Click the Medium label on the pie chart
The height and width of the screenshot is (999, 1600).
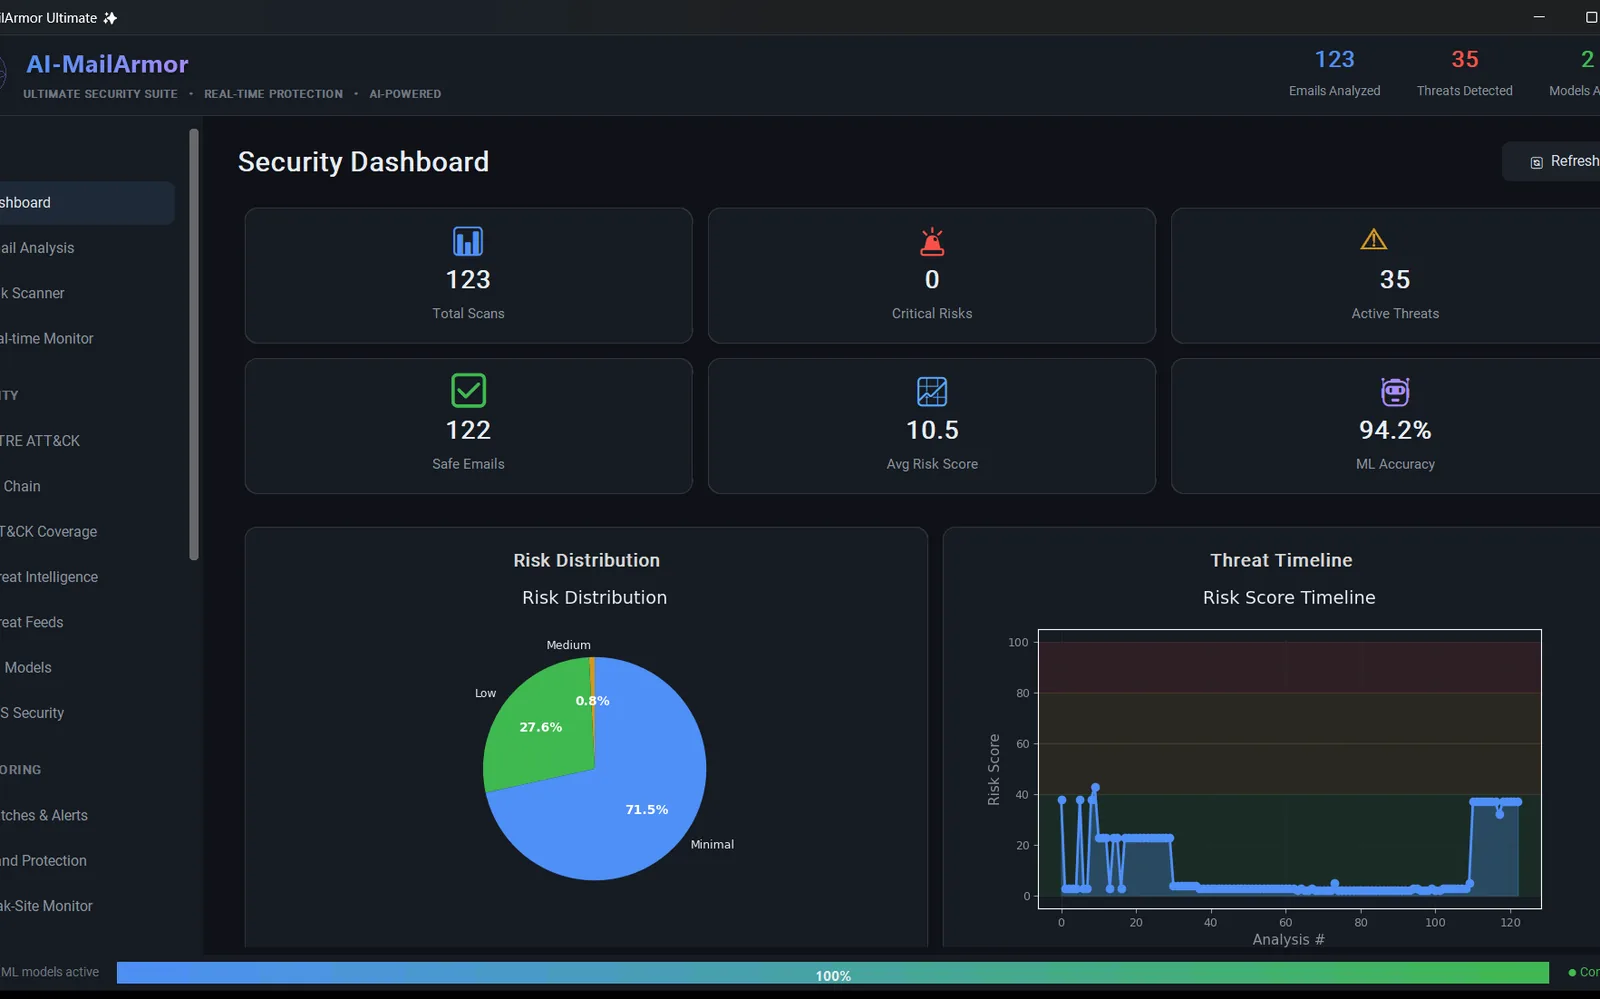click(568, 645)
